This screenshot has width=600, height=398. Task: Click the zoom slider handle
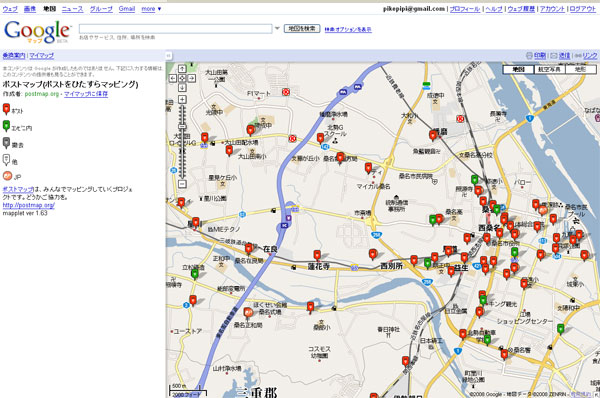point(182,127)
